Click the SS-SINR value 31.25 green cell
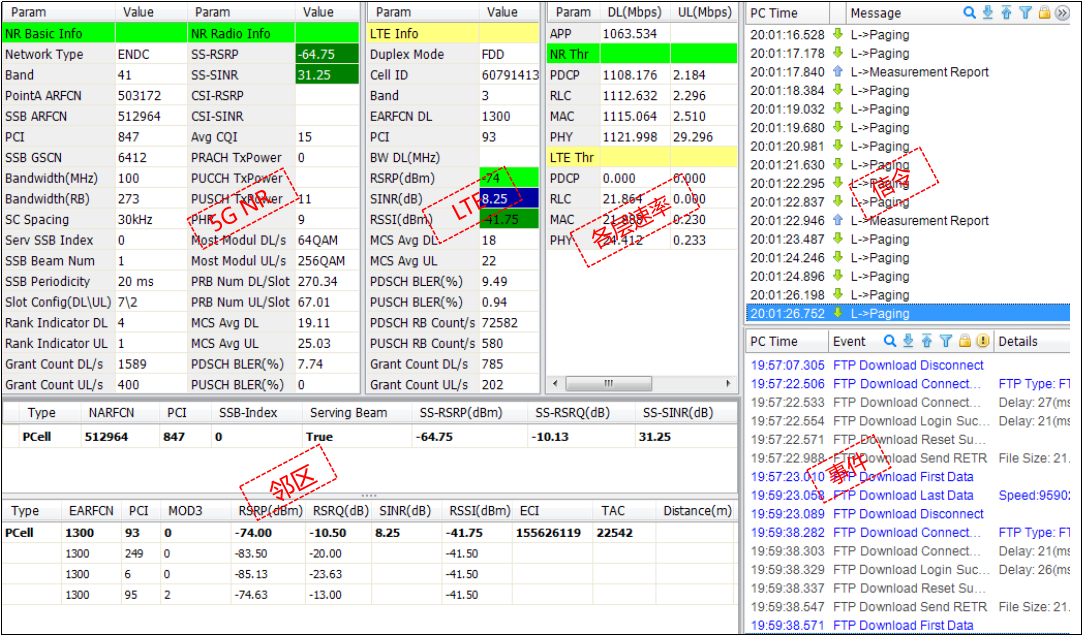This screenshot has height=638, width=1085. point(327,75)
